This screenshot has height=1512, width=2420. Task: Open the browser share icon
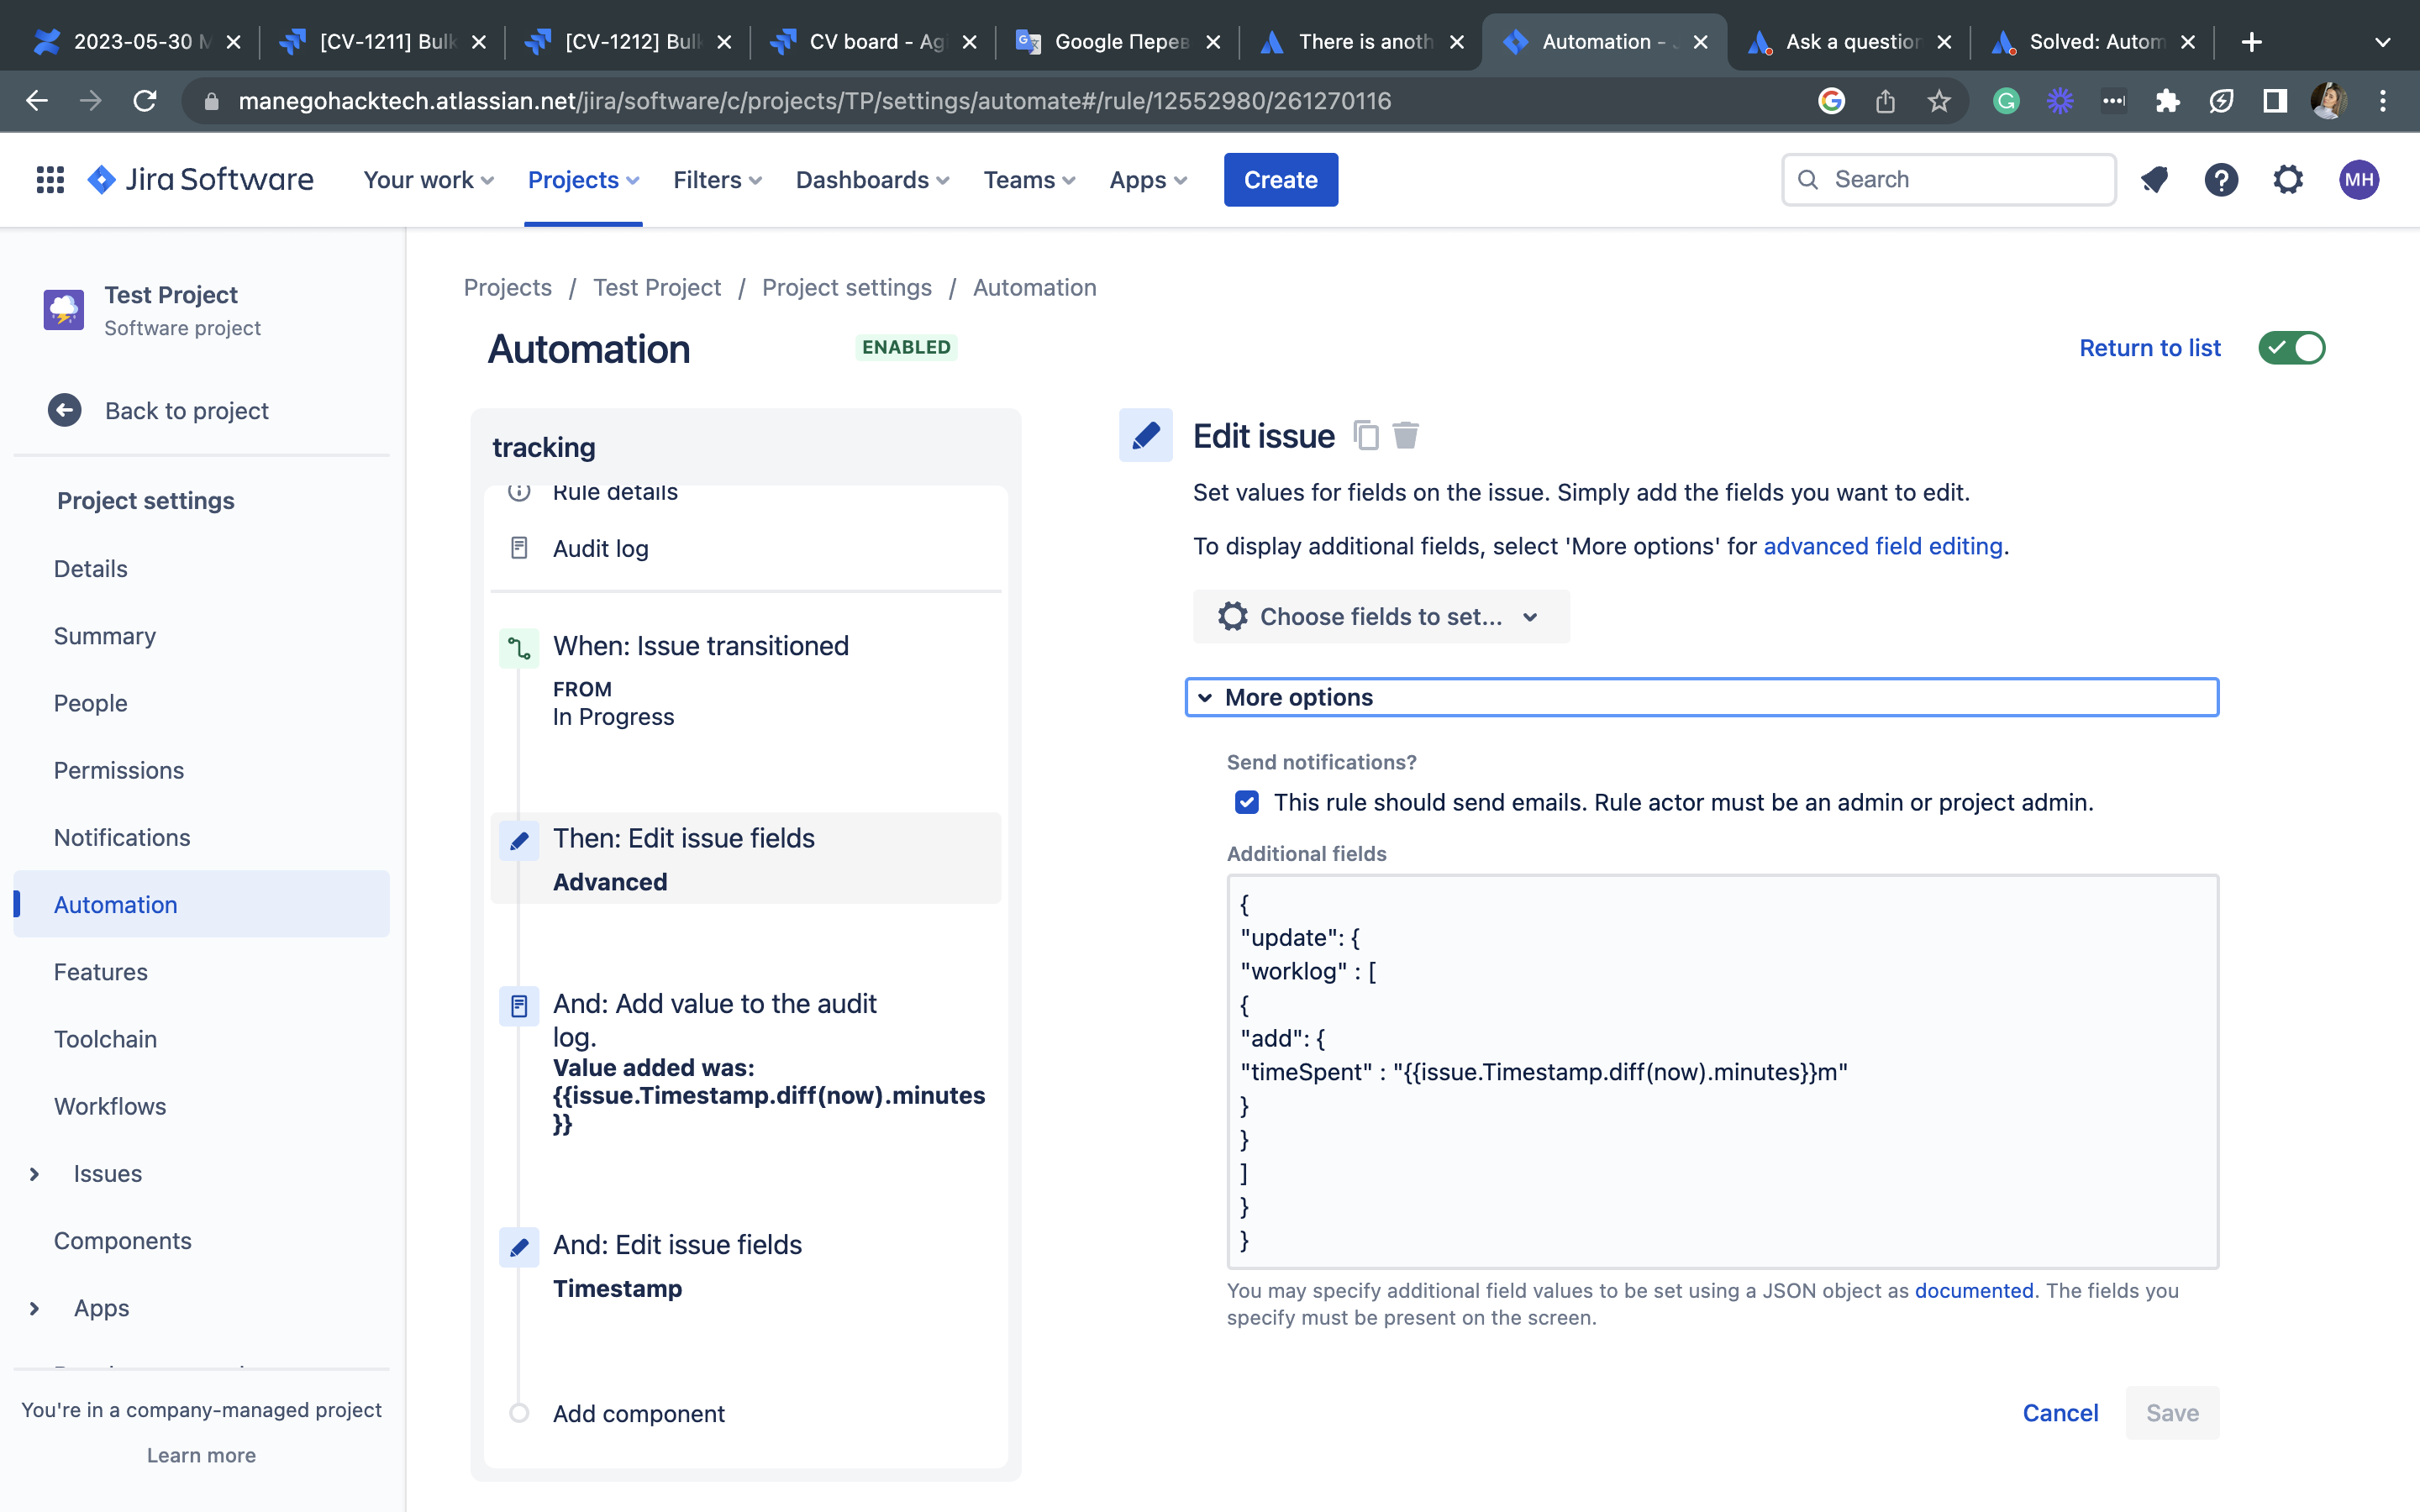click(1885, 101)
